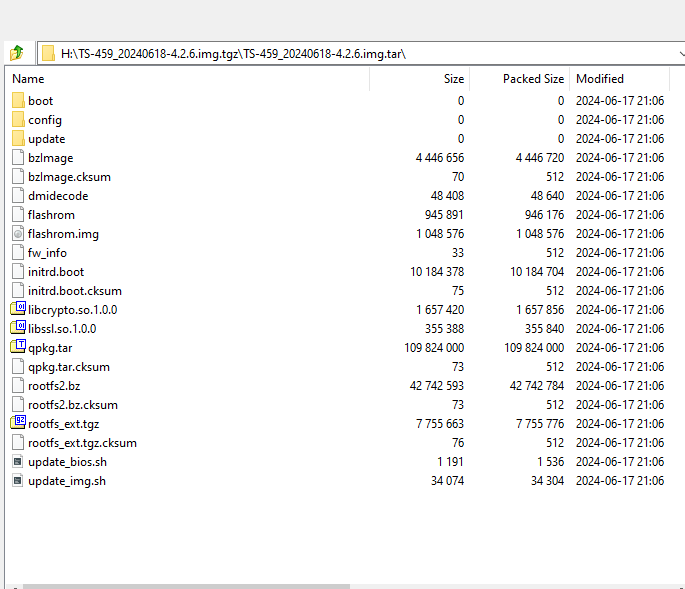Click the flashrom.img disc image icon
Viewport: 685px width, 589px height.
pyautogui.click(x=18, y=234)
